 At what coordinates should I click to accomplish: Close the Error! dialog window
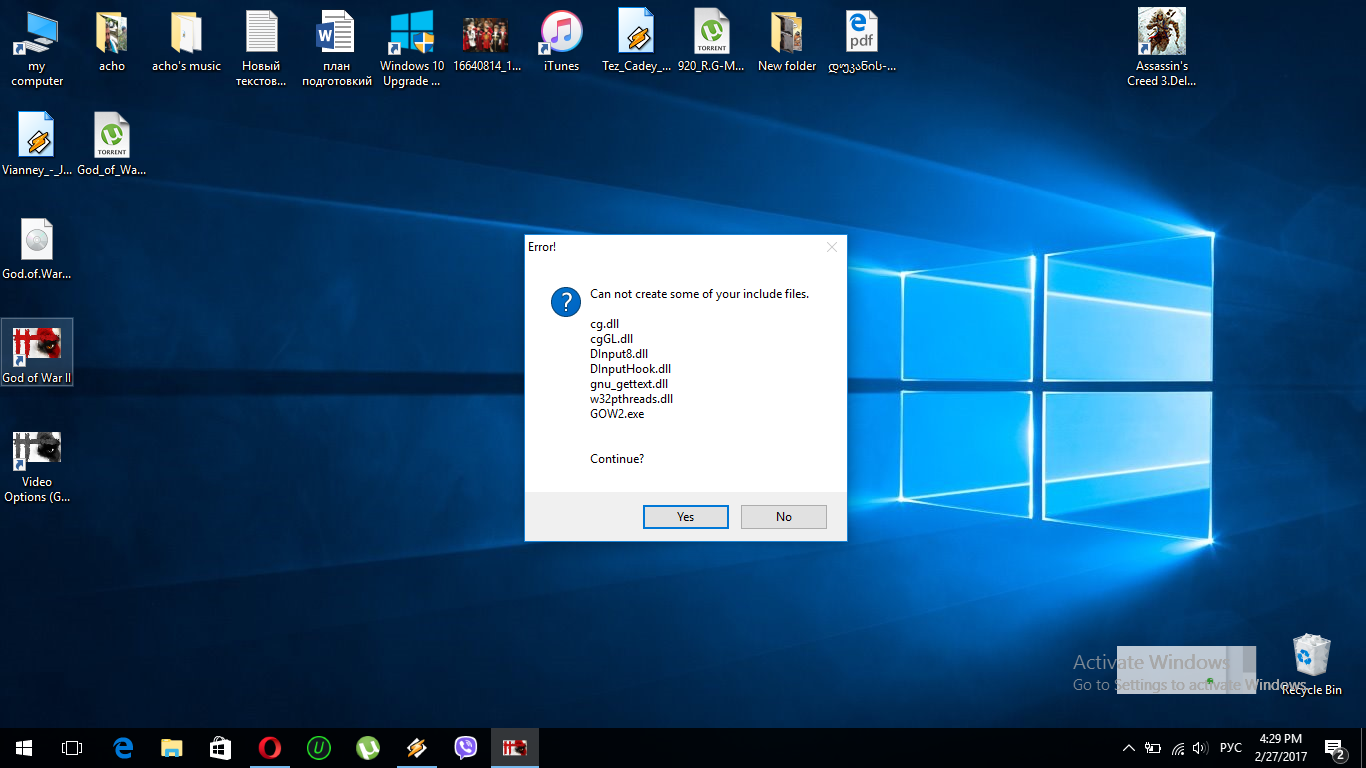[831, 247]
